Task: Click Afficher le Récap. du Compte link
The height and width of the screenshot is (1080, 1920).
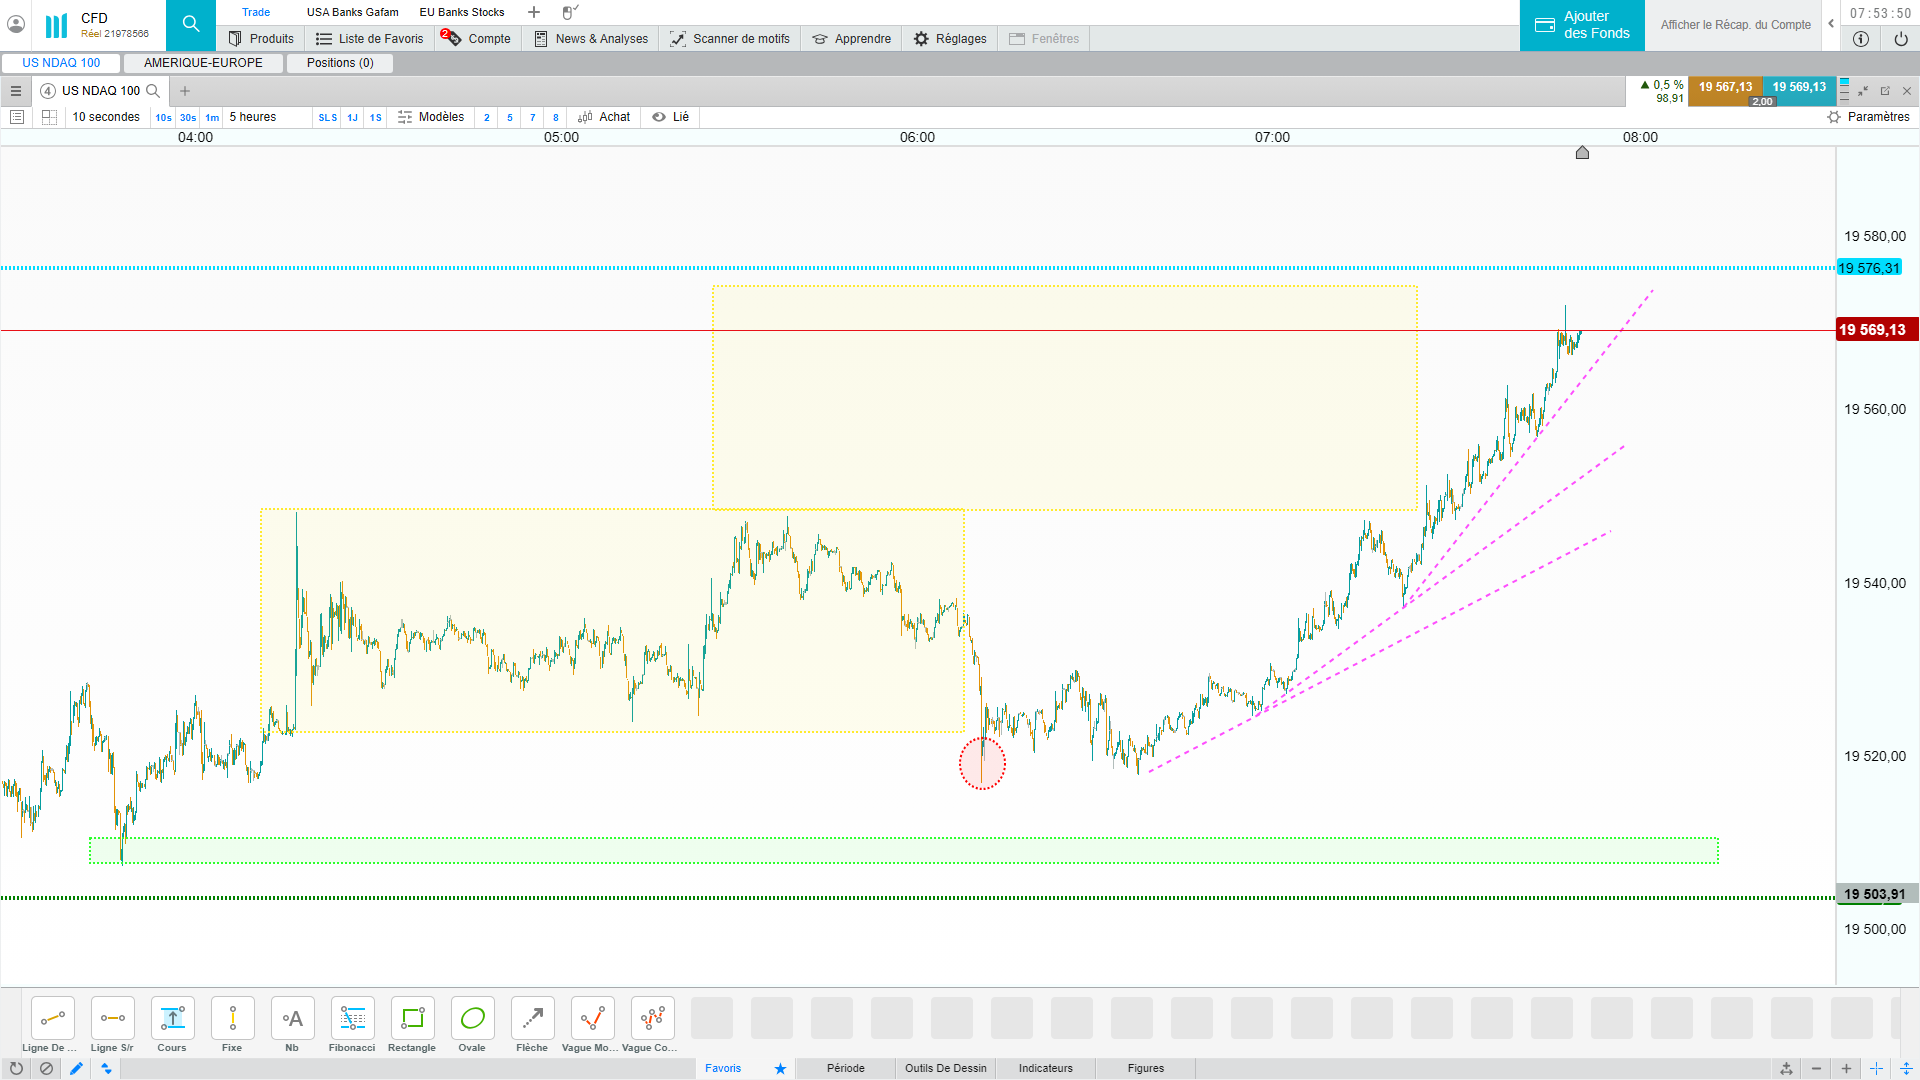Action: coord(1735,25)
